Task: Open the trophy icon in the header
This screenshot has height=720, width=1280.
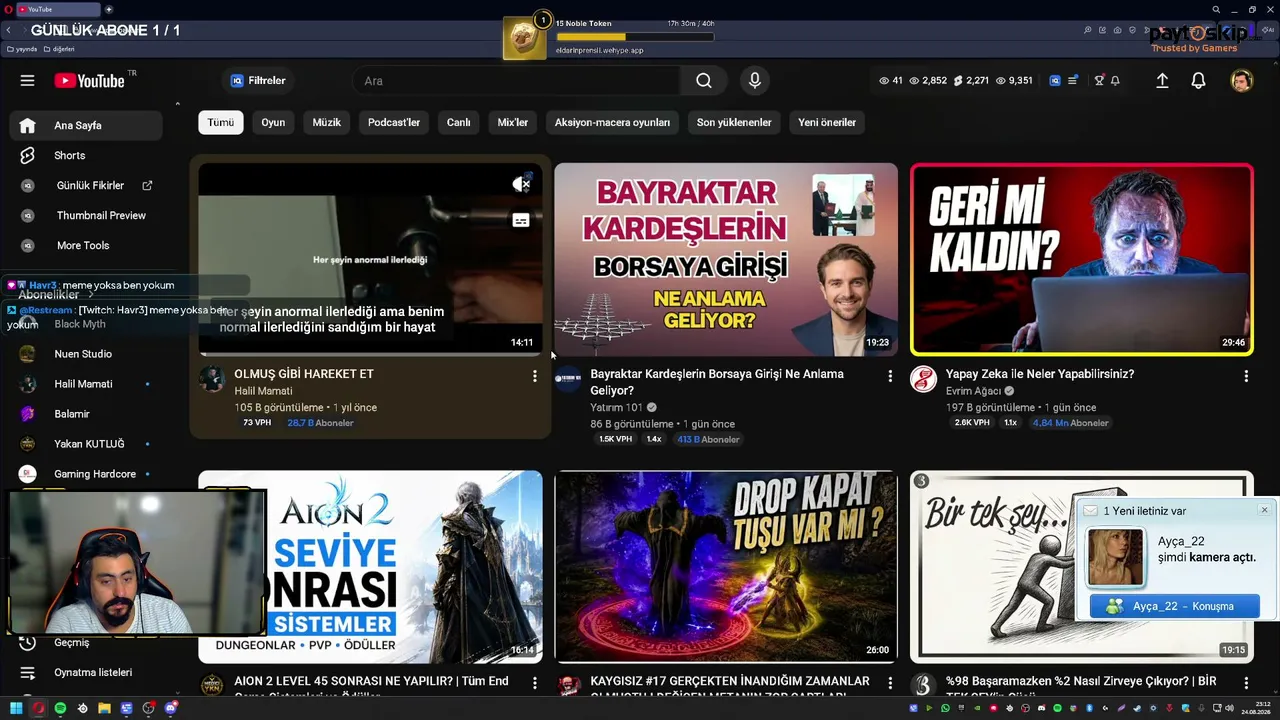Action: (1099, 81)
